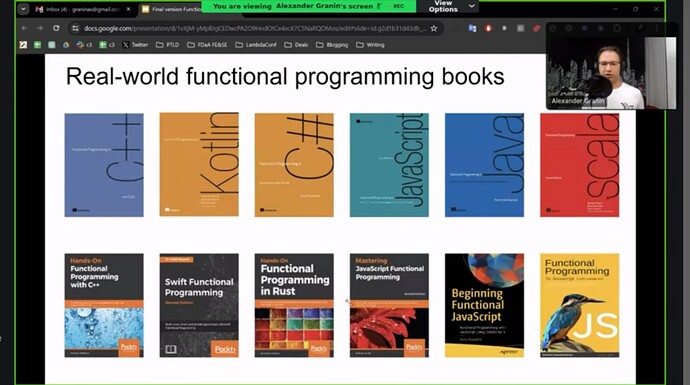Open the Google Translate extension icon
Image resolution: width=690 pixels, height=385 pixels.
[x=472, y=28]
